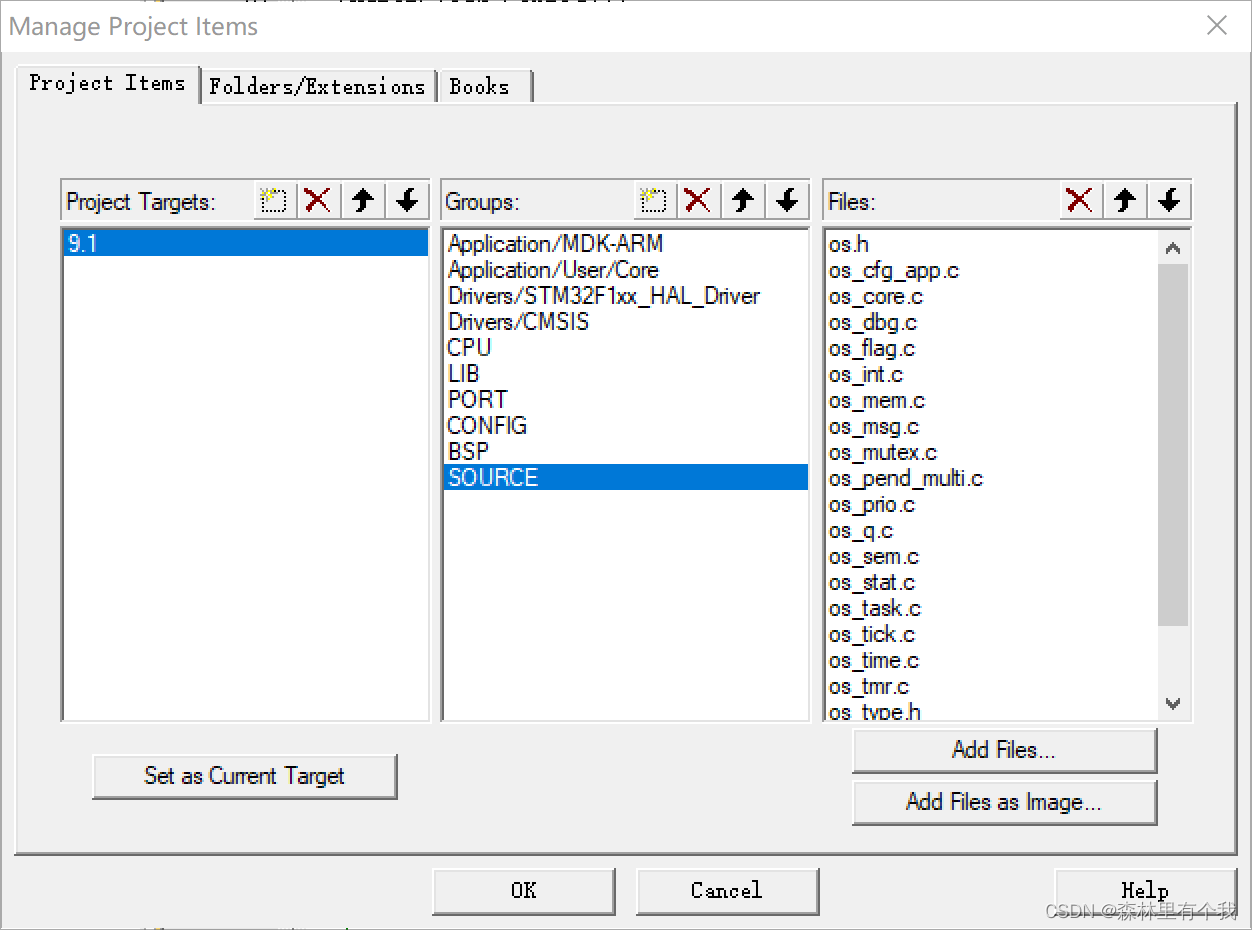
Task: Move project target up
Action: pyautogui.click(x=363, y=200)
